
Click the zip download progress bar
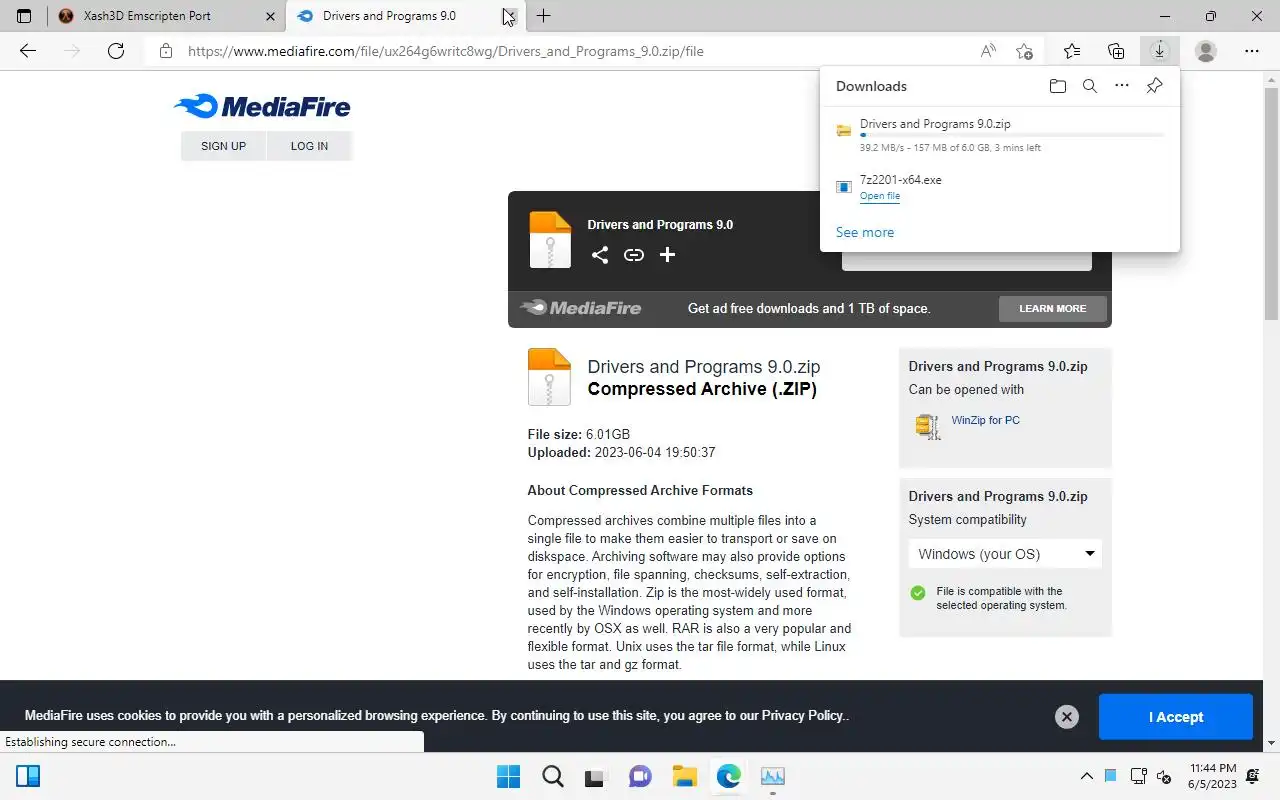(1012, 135)
